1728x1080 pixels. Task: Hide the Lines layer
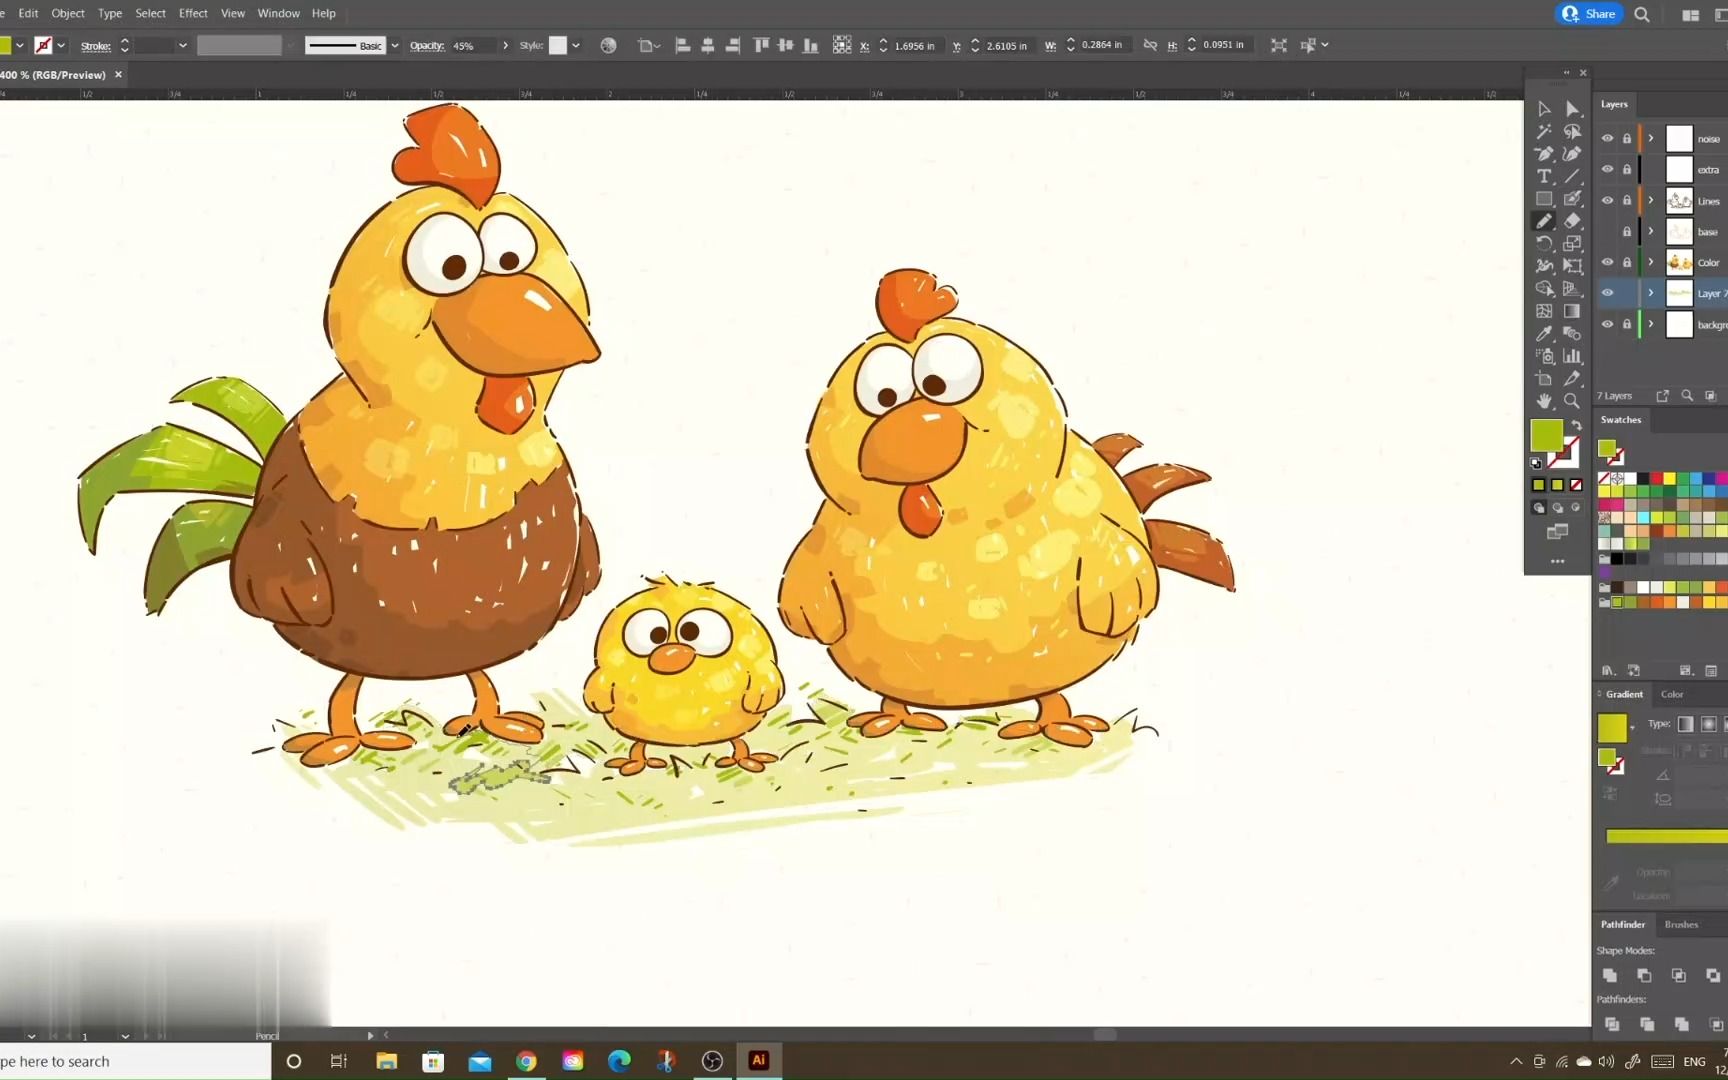click(1607, 200)
